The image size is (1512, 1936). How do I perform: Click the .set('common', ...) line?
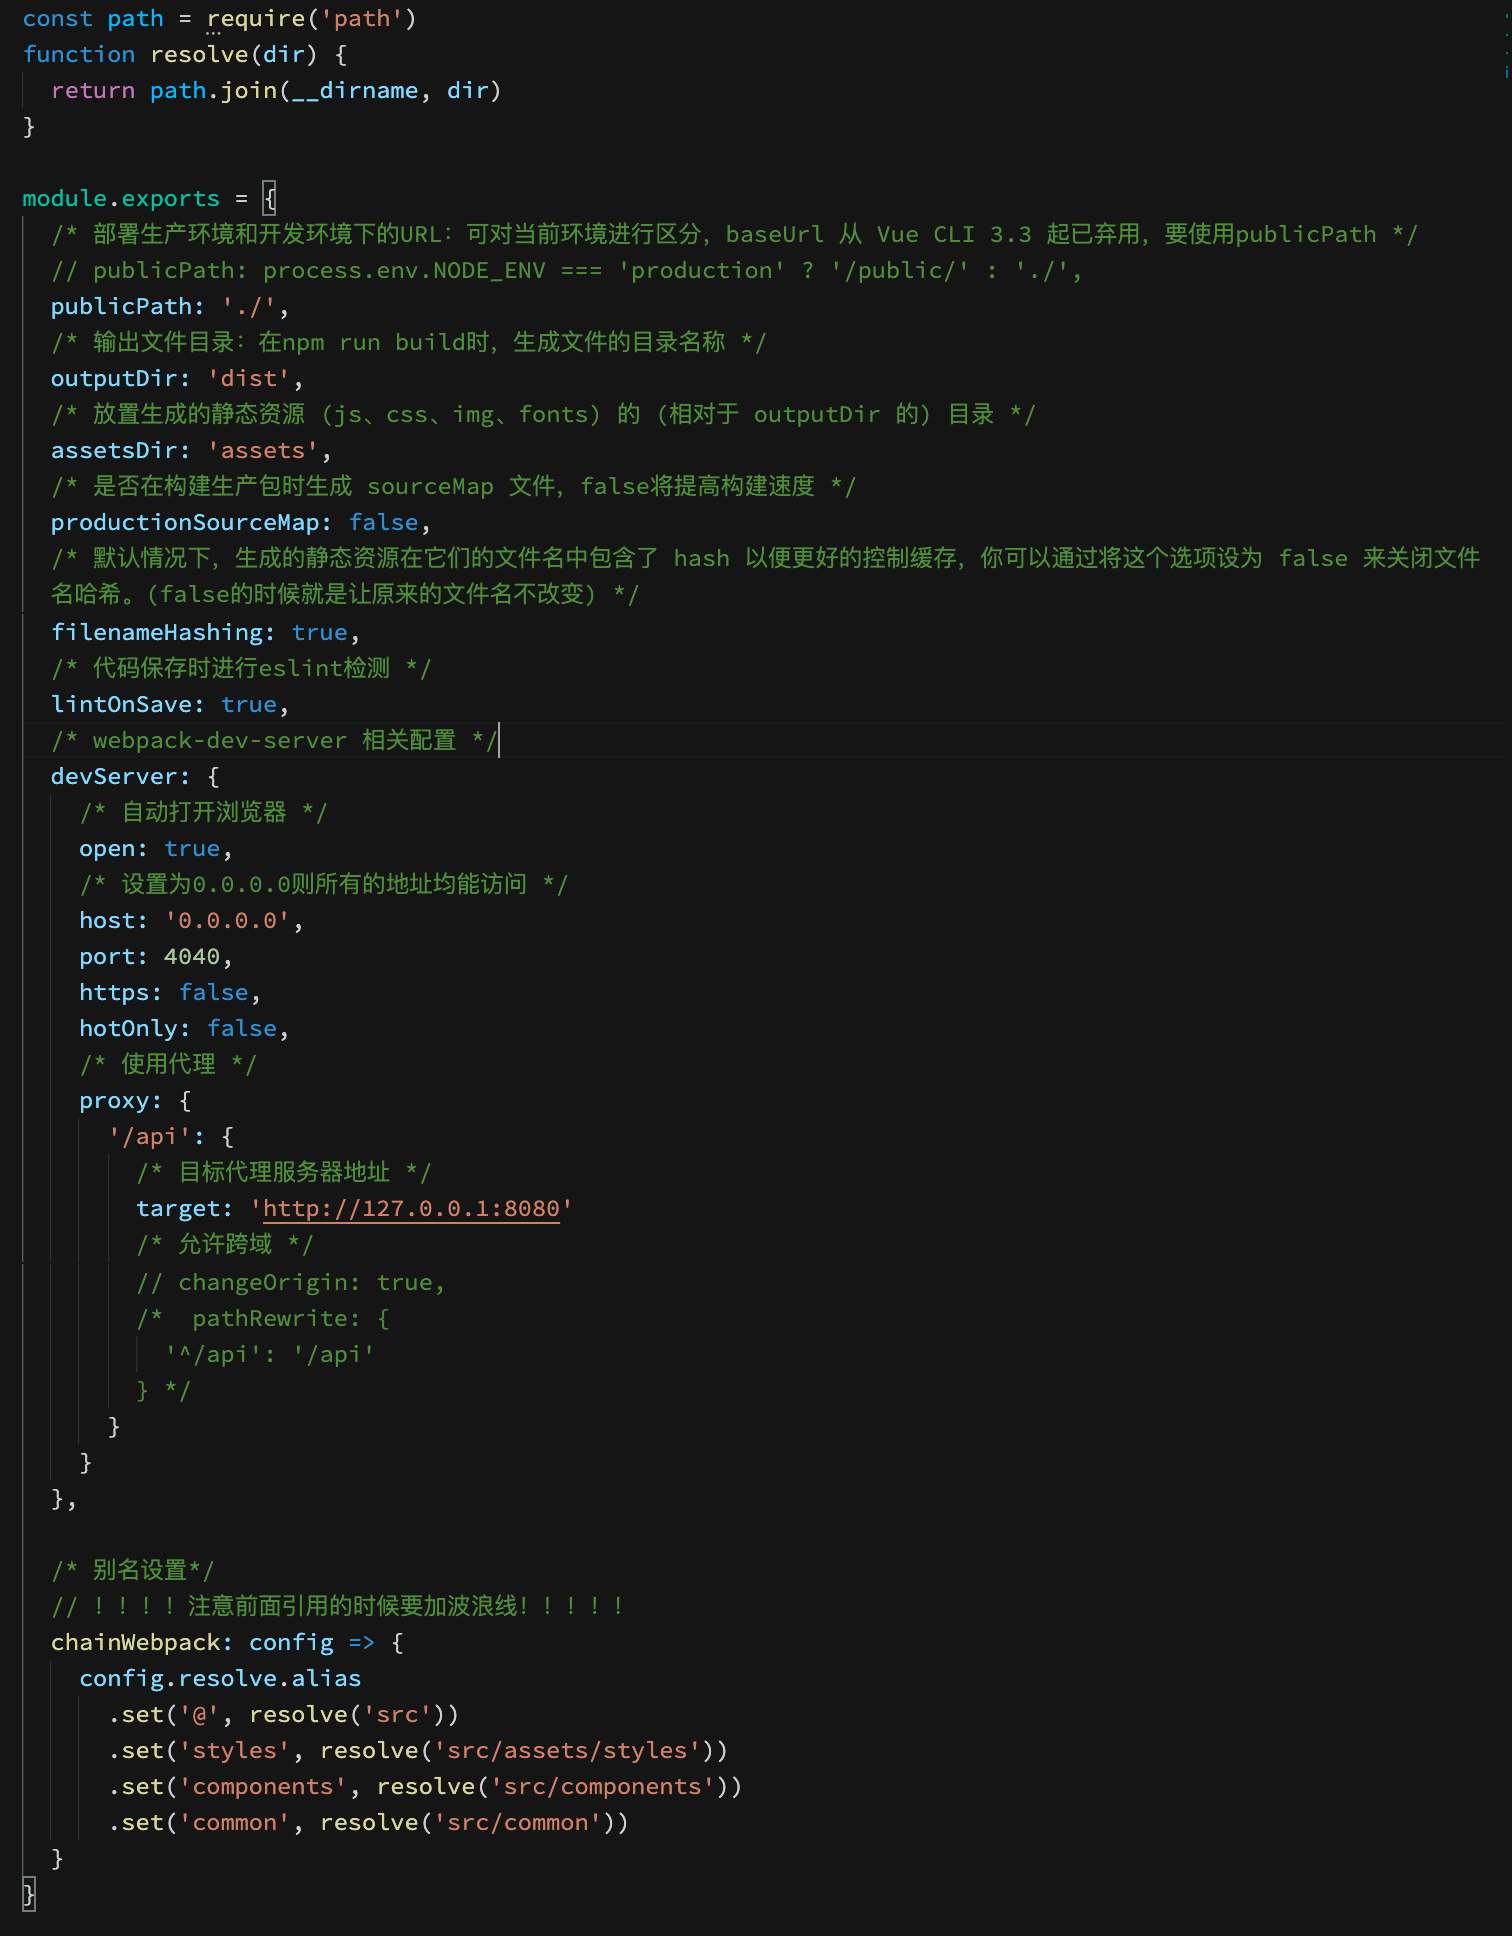[369, 1822]
